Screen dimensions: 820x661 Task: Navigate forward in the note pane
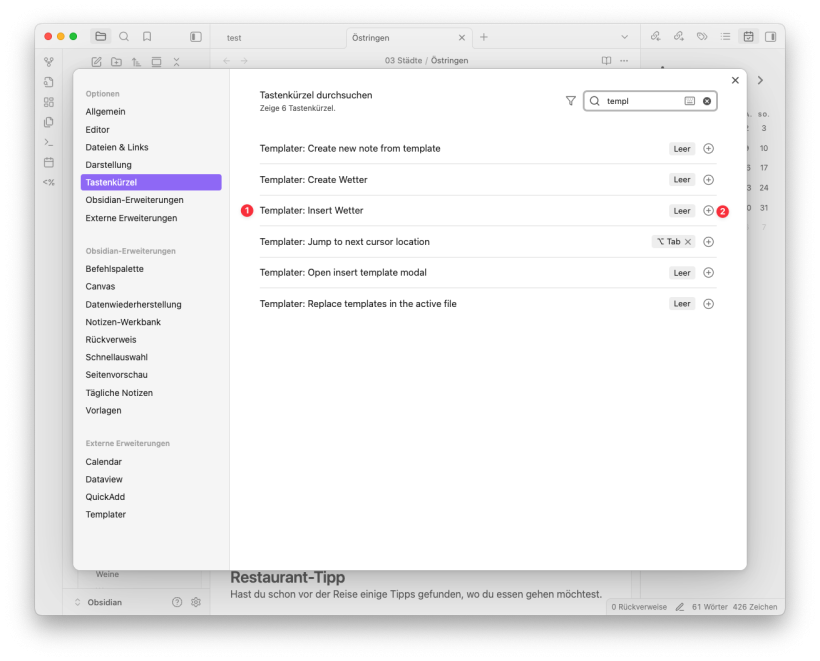(244, 61)
